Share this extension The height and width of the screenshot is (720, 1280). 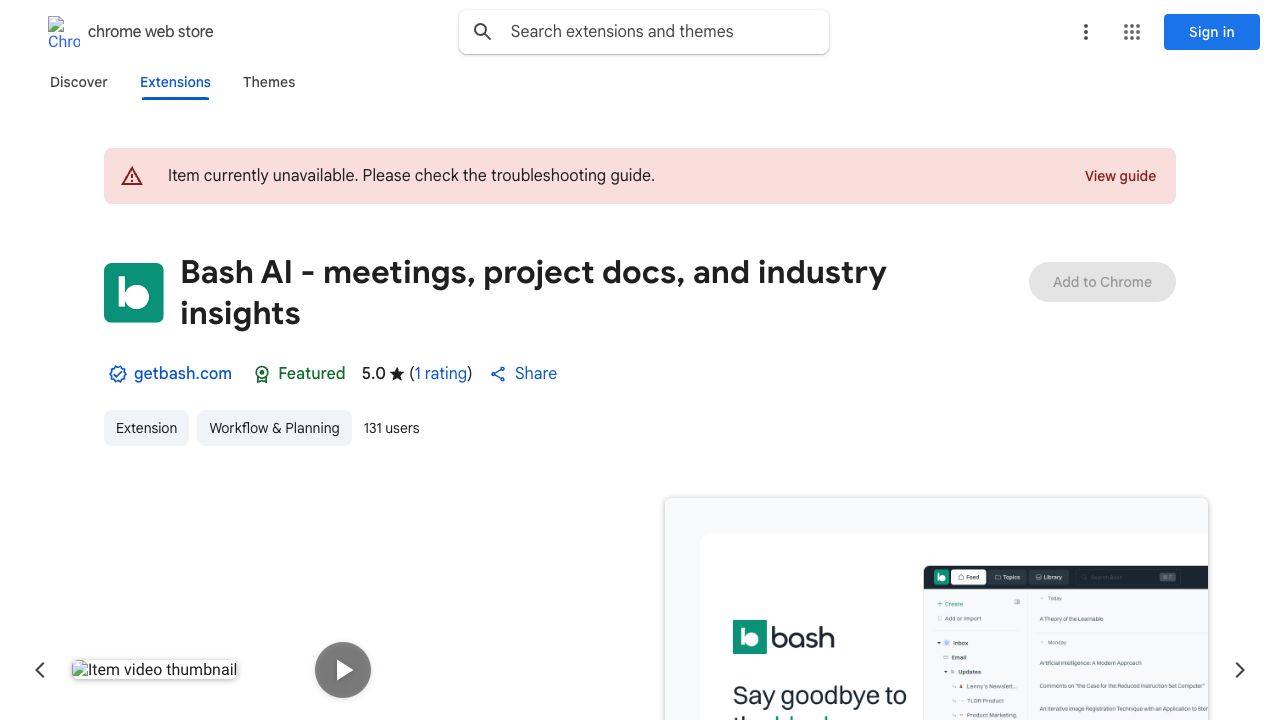[523, 374]
